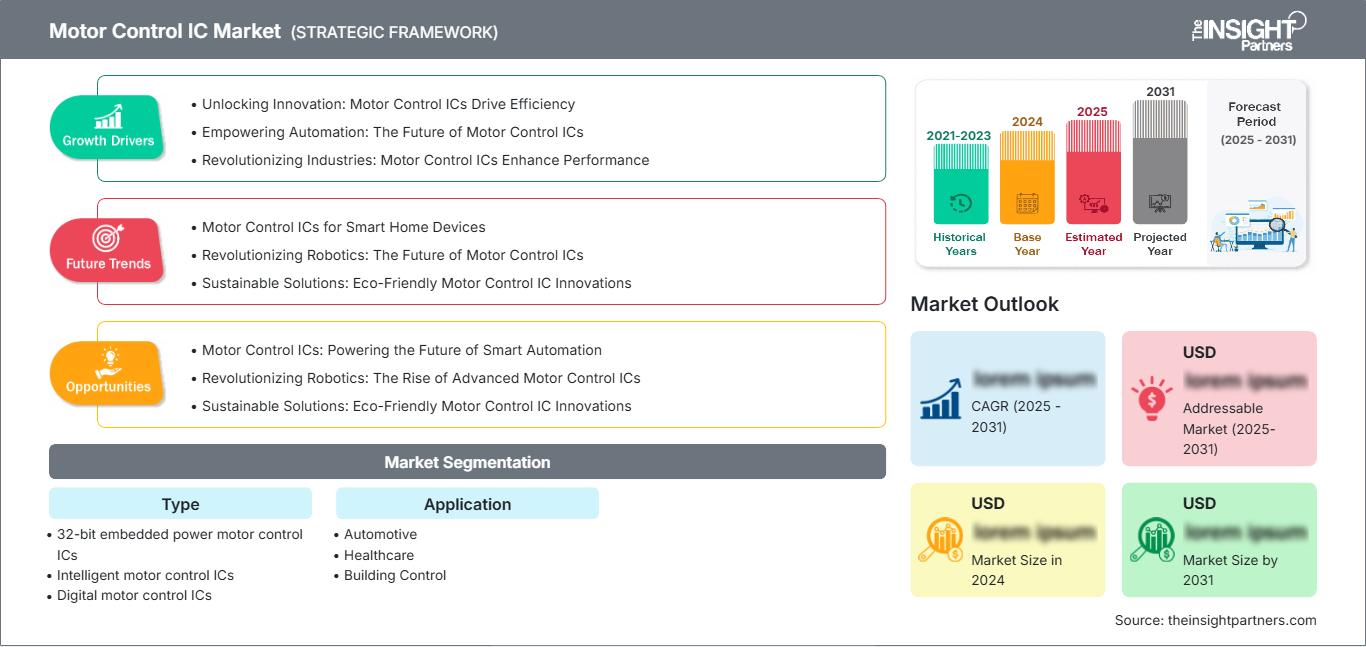Click Sustainable Solutions bullet under Opportunities
Image resolution: width=1366 pixels, height=647 pixels.
tap(416, 406)
